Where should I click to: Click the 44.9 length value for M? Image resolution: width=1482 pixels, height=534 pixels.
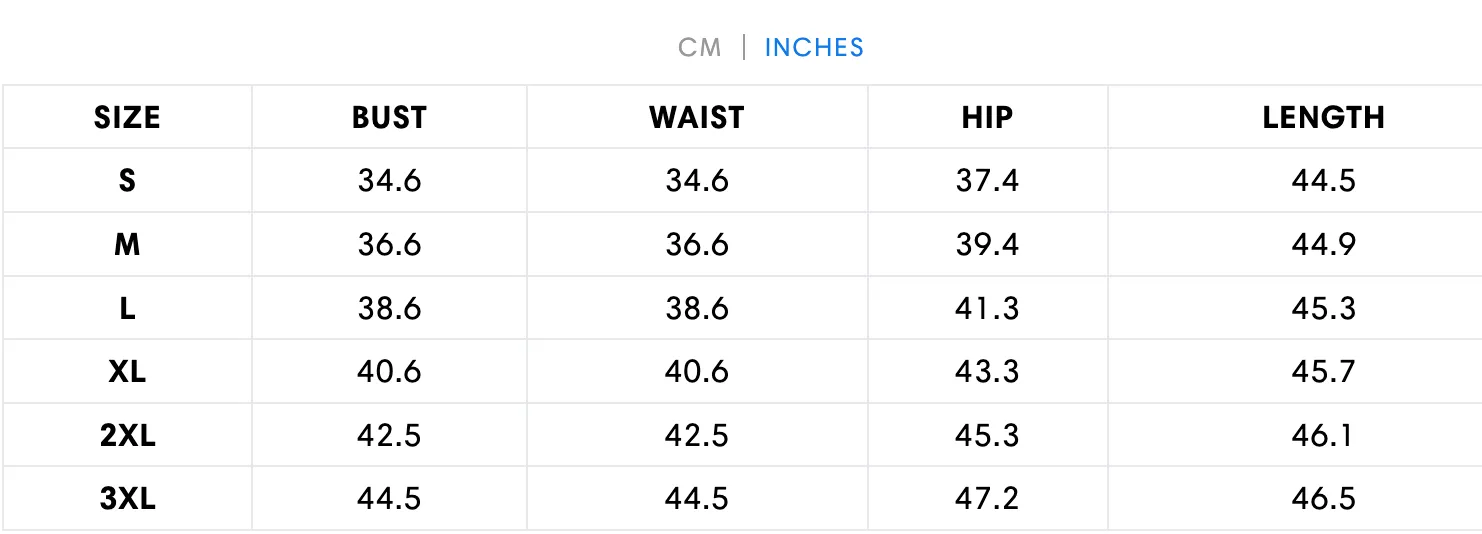point(1323,244)
